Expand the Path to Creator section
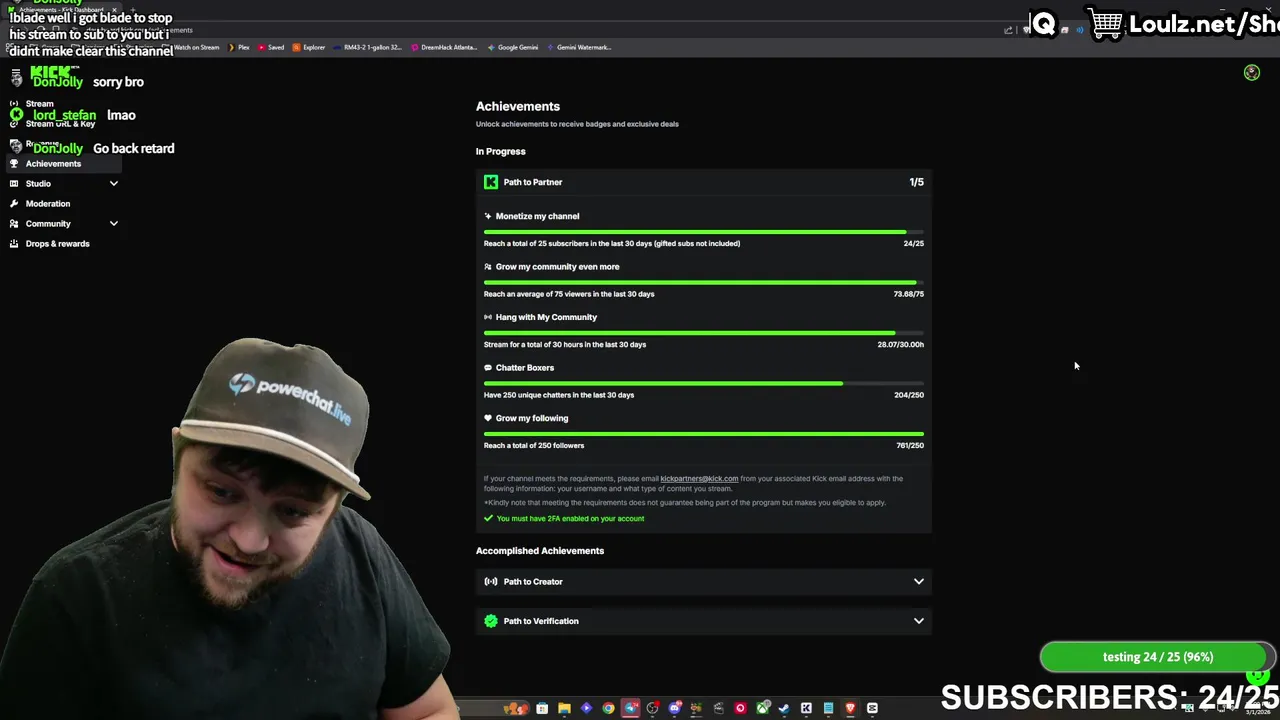Image resolution: width=1280 pixels, height=720 pixels. pos(704,581)
